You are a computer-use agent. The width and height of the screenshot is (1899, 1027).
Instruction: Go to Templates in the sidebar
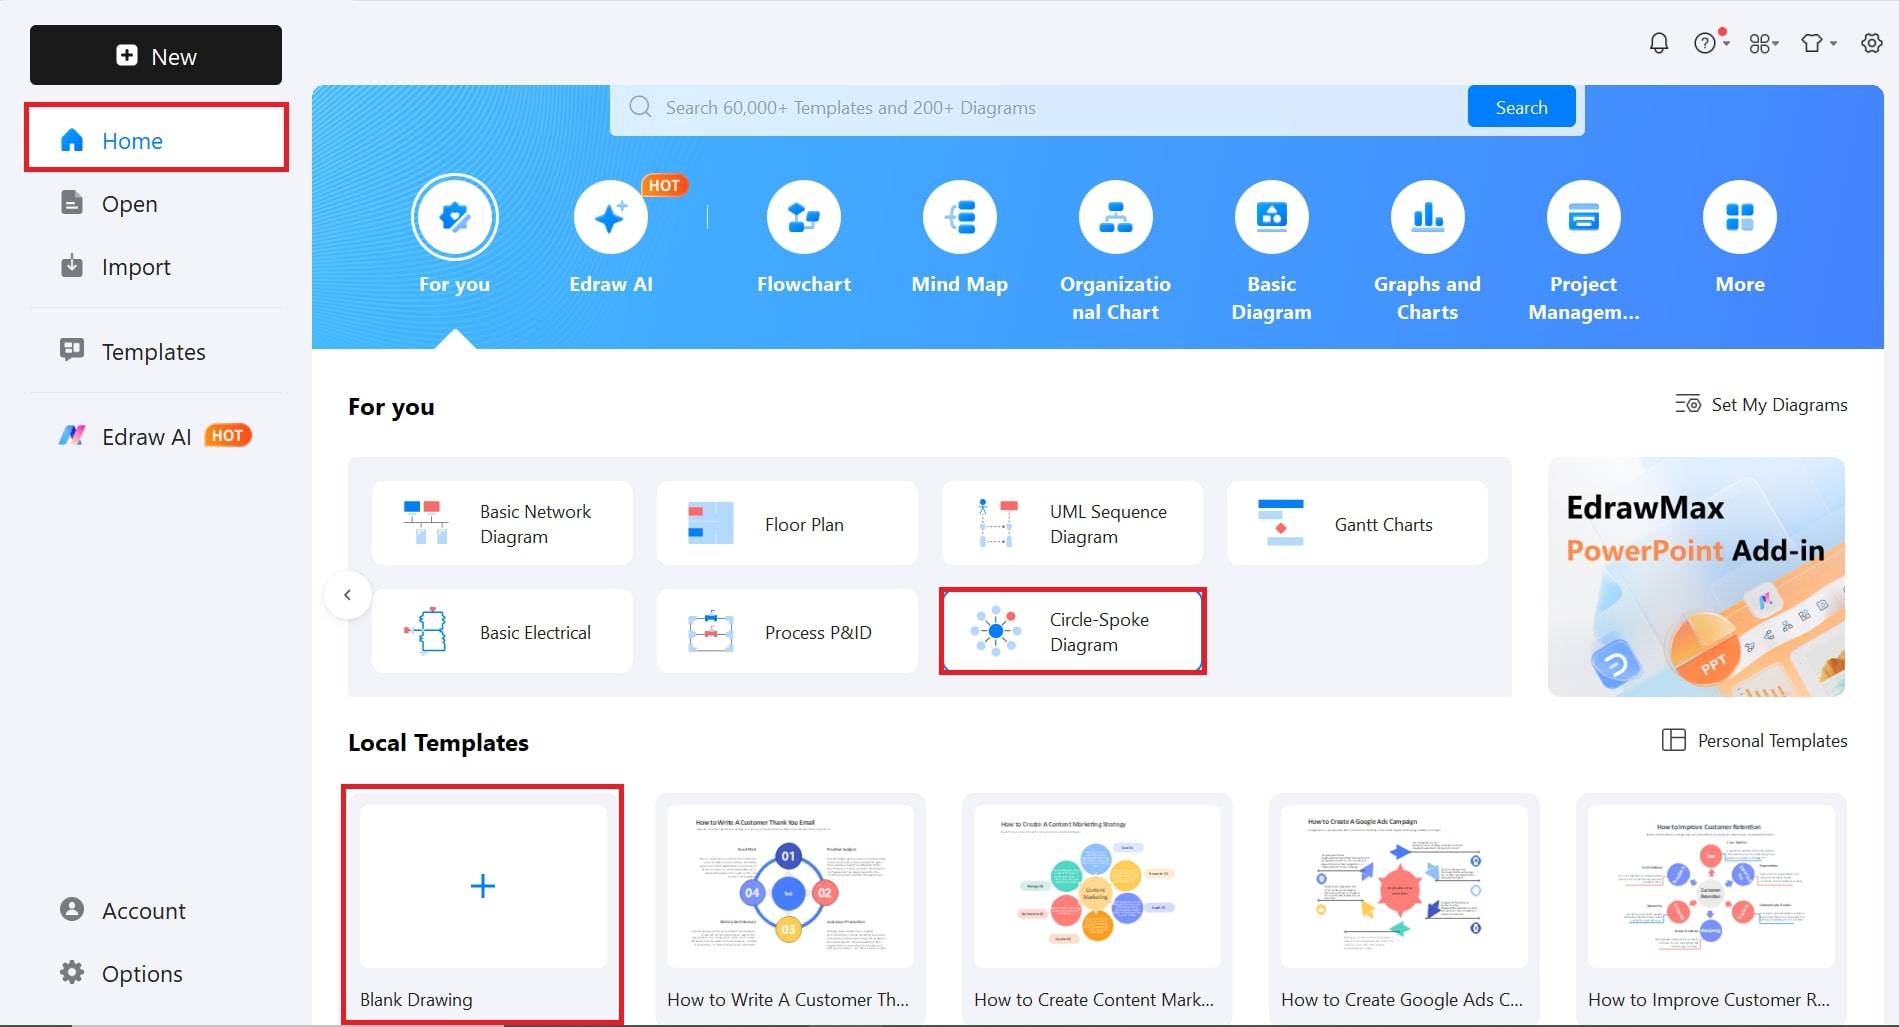(133, 351)
